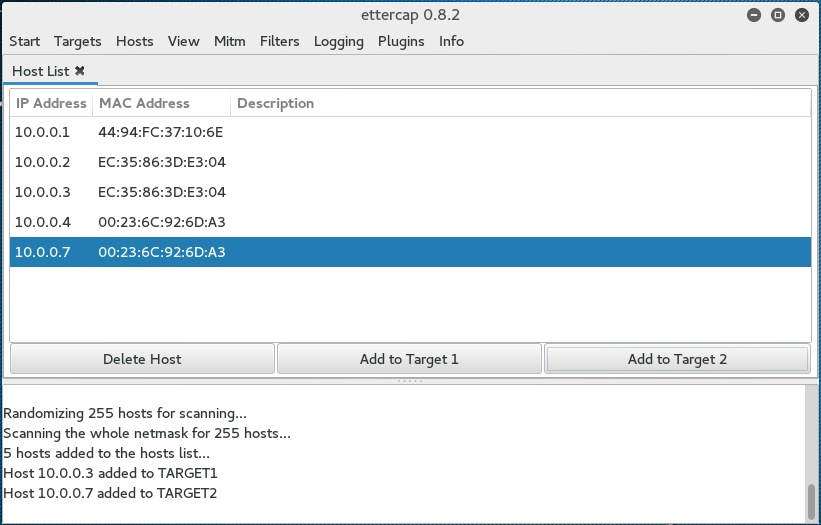The height and width of the screenshot is (525, 821).
Task: Close the Host List tab
Action: [x=80, y=71]
